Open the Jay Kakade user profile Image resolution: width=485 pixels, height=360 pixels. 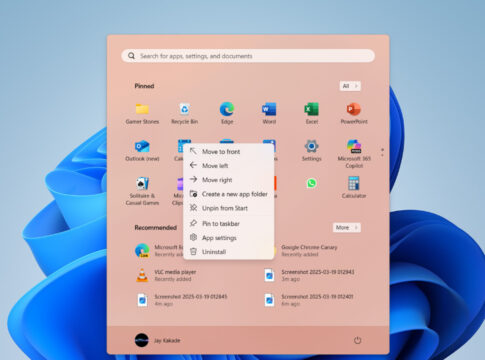[157, 340]
